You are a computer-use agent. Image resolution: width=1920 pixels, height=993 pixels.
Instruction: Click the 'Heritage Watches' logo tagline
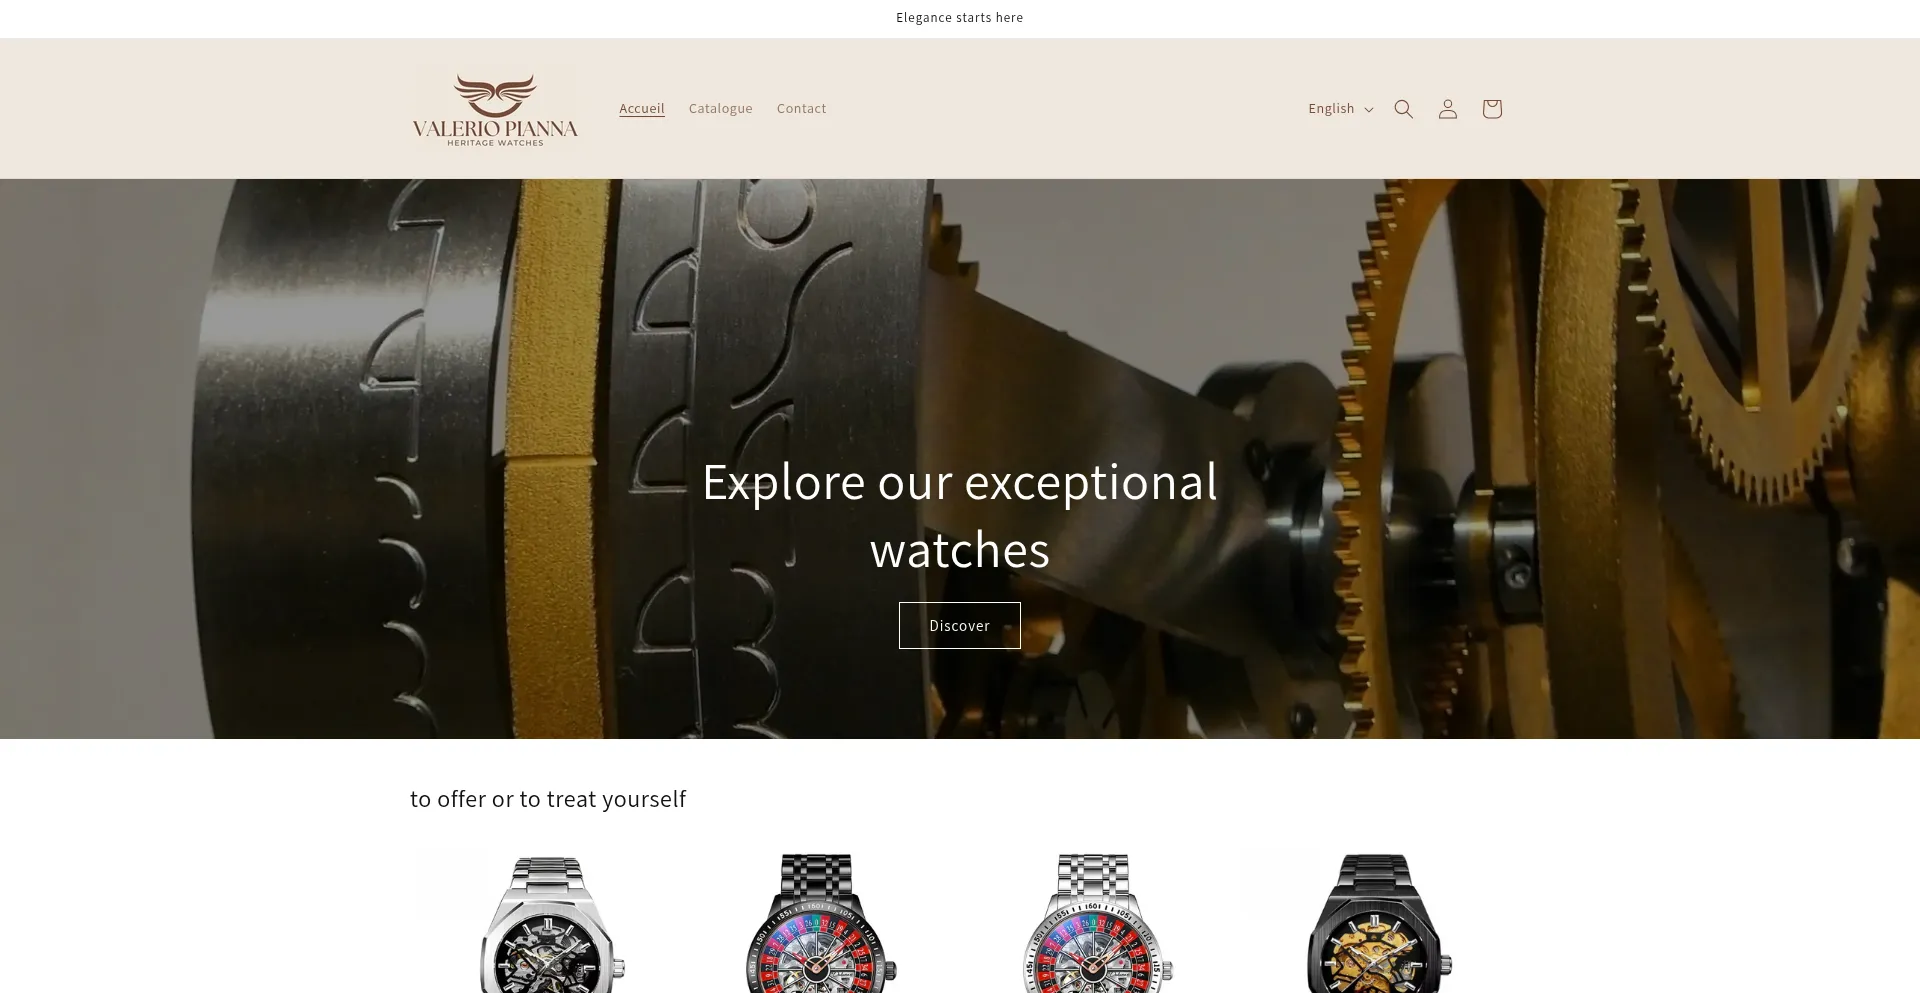pyautogui.click(x=495, y=143)
